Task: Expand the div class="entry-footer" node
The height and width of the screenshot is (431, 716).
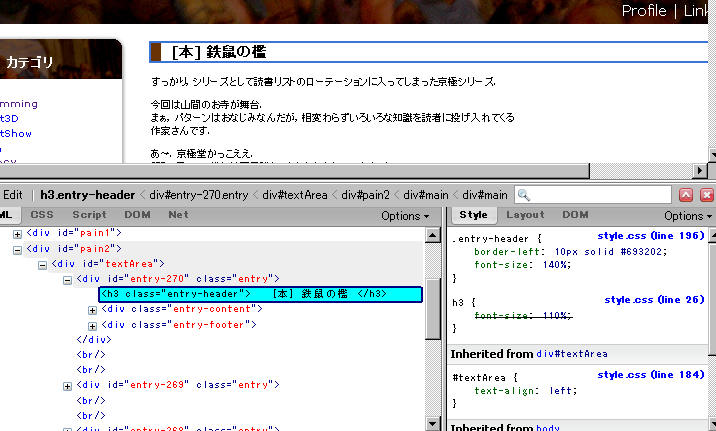Action: point(92,326)
